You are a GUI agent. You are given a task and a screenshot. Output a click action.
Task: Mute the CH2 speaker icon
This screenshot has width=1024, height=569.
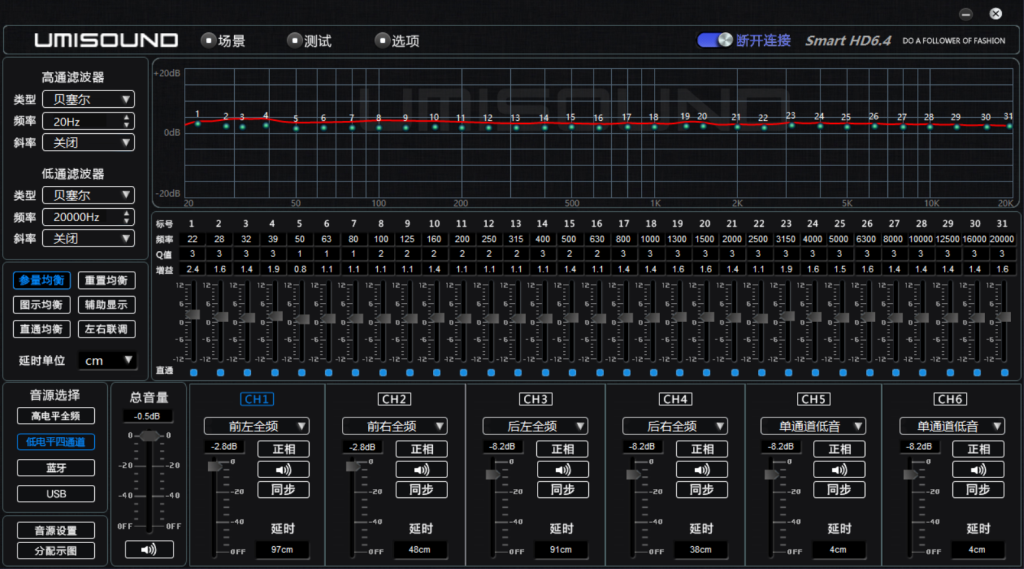pos(422,469)
